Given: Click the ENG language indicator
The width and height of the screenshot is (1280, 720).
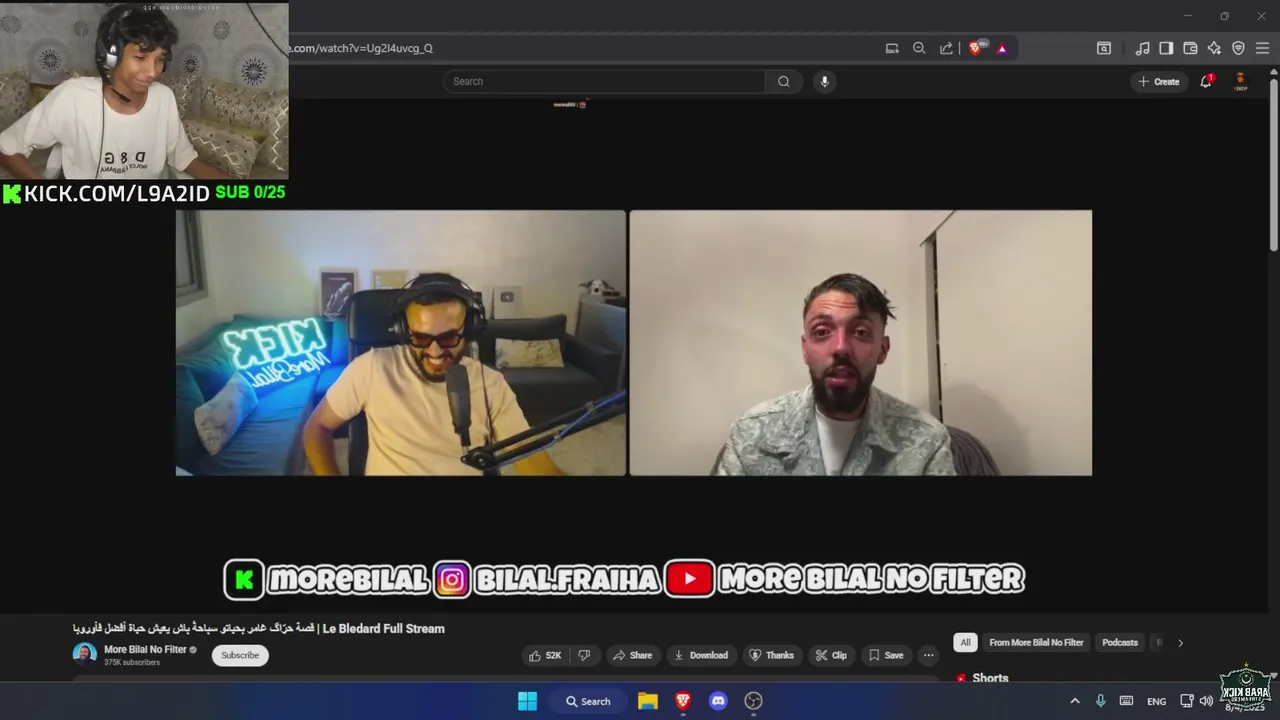Looking at the screenshot, I should [1156, 701].
